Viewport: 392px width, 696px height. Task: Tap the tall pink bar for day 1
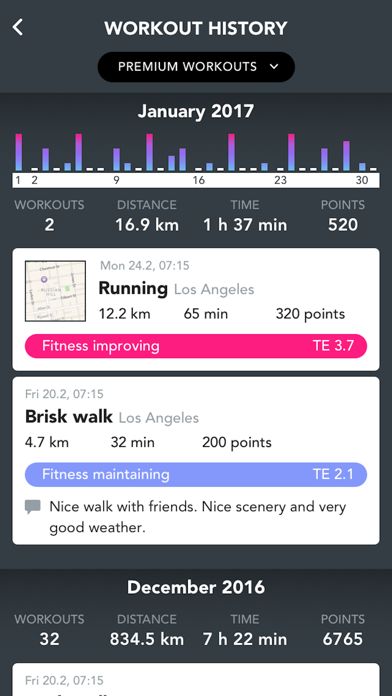tap(19, 152)
